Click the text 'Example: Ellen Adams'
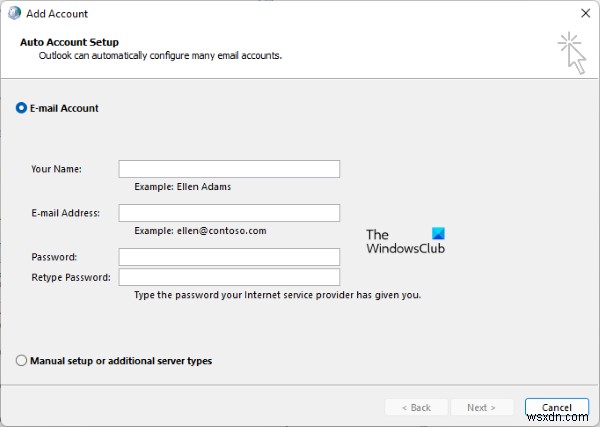 coord(183,187)
